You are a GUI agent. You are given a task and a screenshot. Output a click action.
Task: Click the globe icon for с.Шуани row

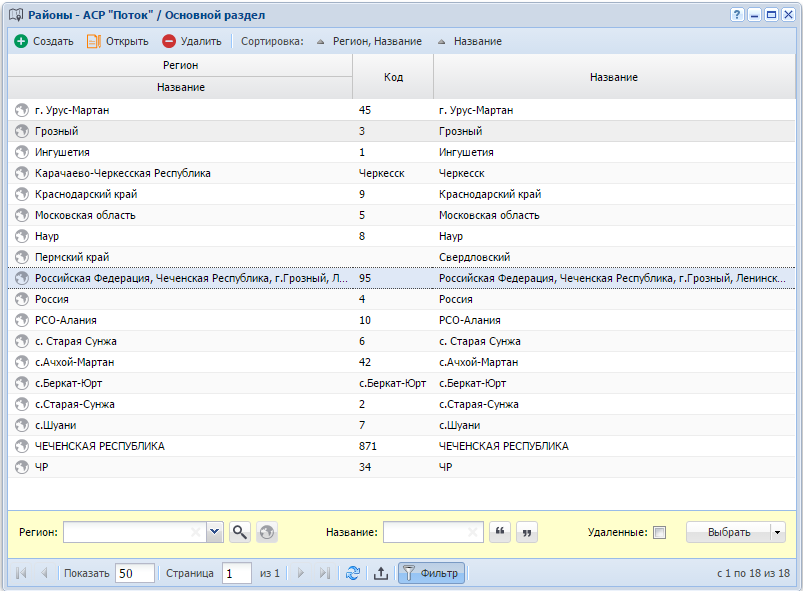[22, 425]
